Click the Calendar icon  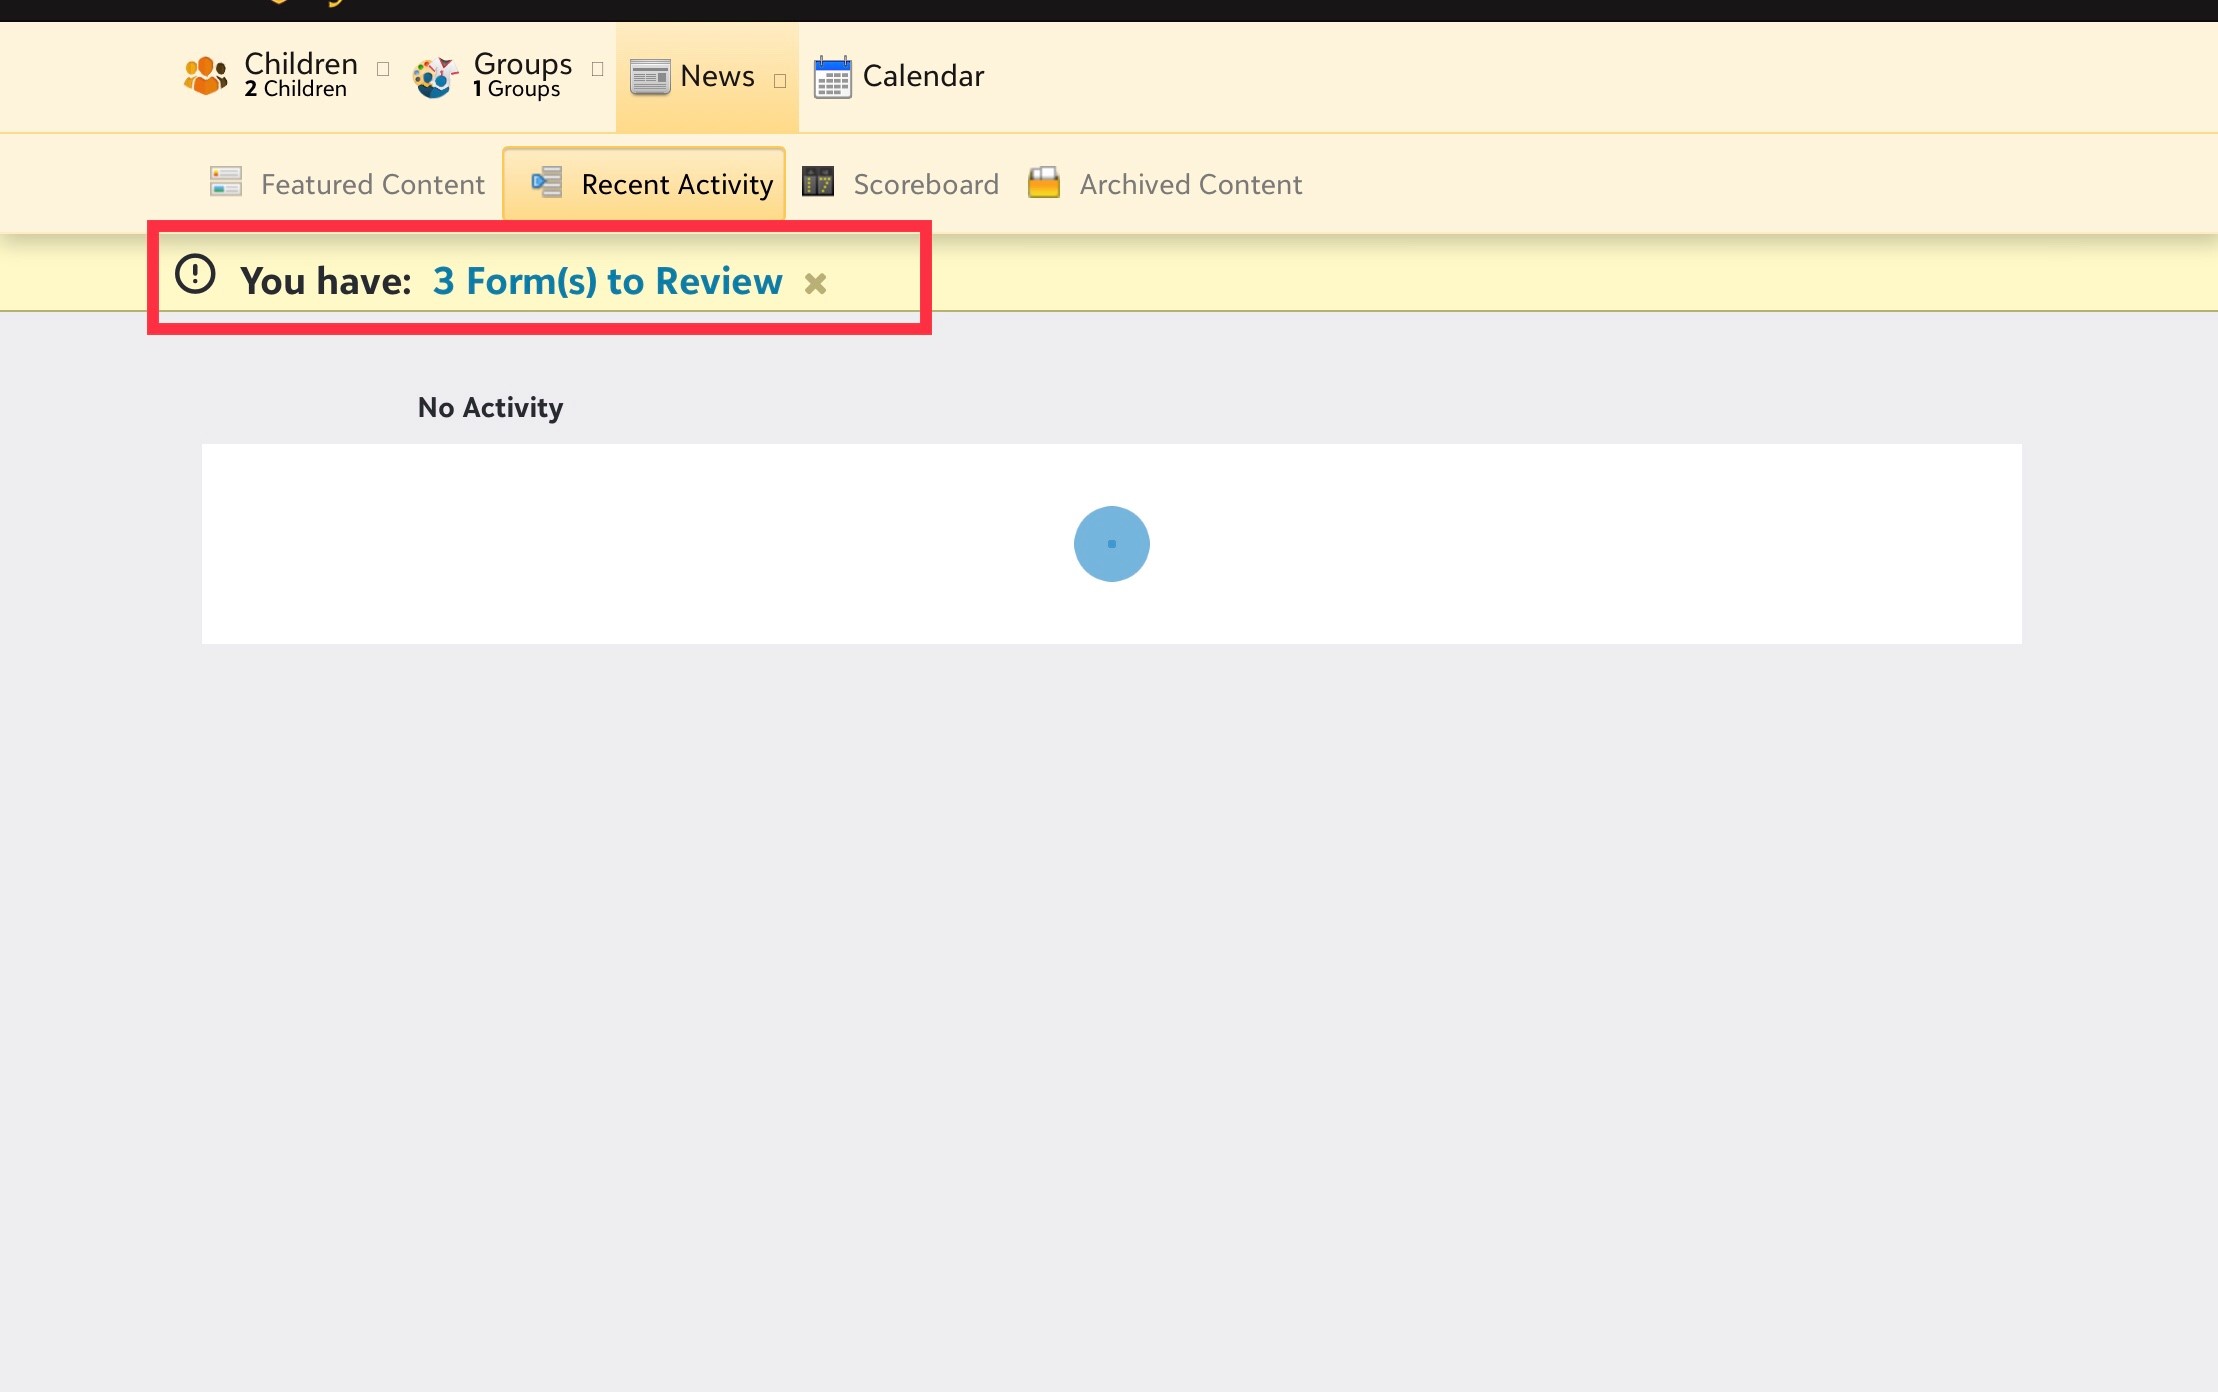click(x=832, y=77)
